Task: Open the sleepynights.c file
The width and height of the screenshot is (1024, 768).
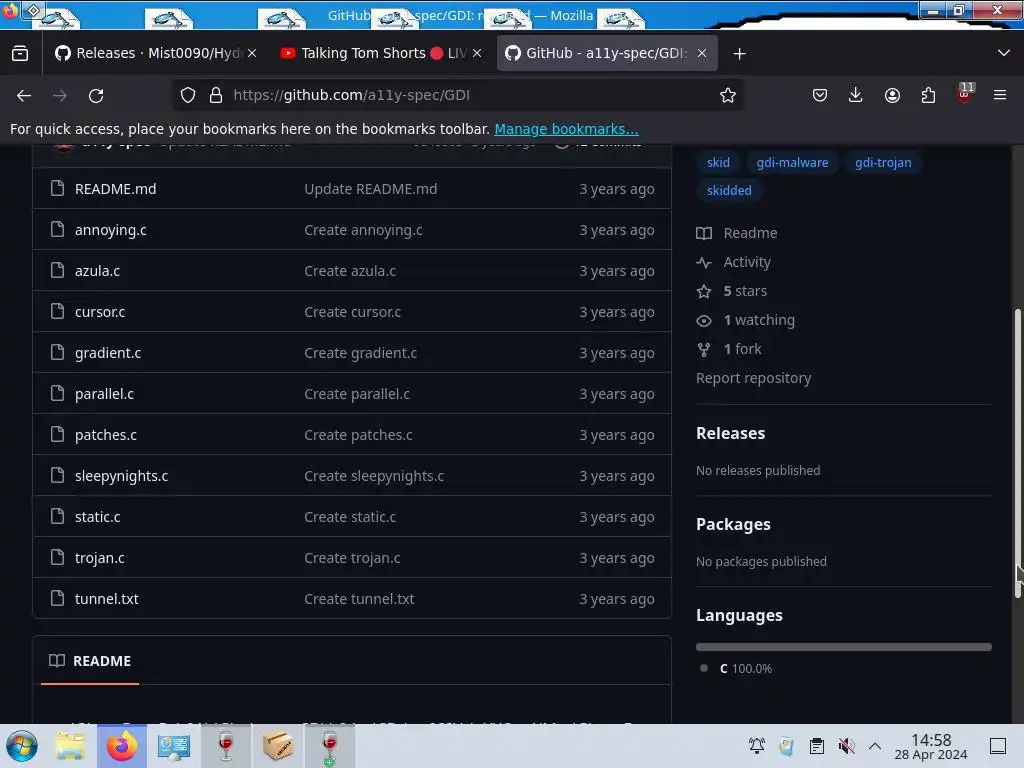Action: coord(121,476)
